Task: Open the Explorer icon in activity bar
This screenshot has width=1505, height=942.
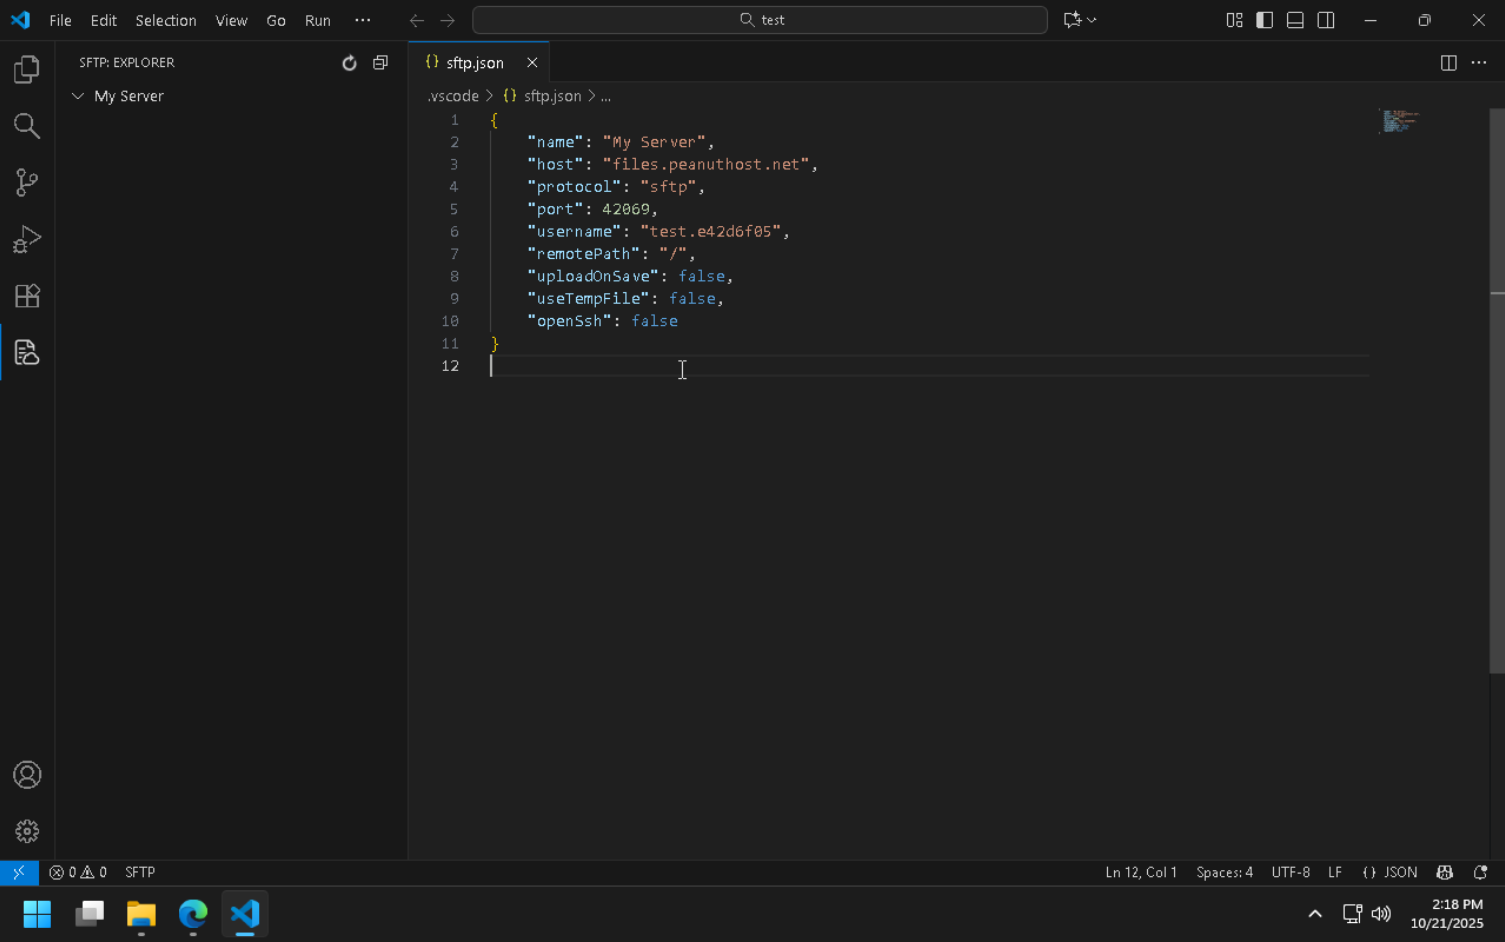Action: (27, 69)
